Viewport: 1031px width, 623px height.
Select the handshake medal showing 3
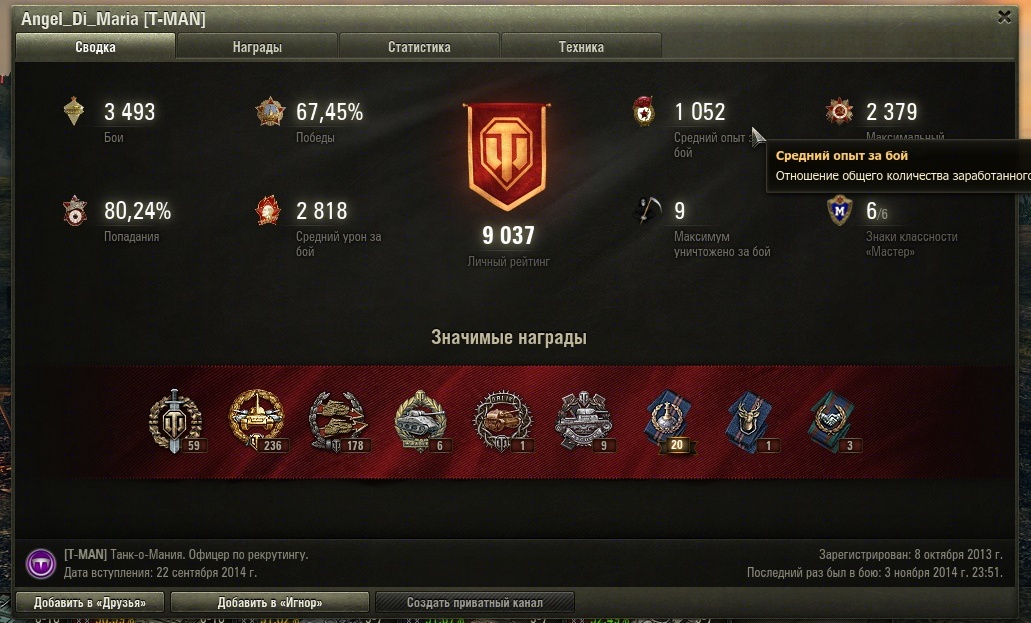832,421
